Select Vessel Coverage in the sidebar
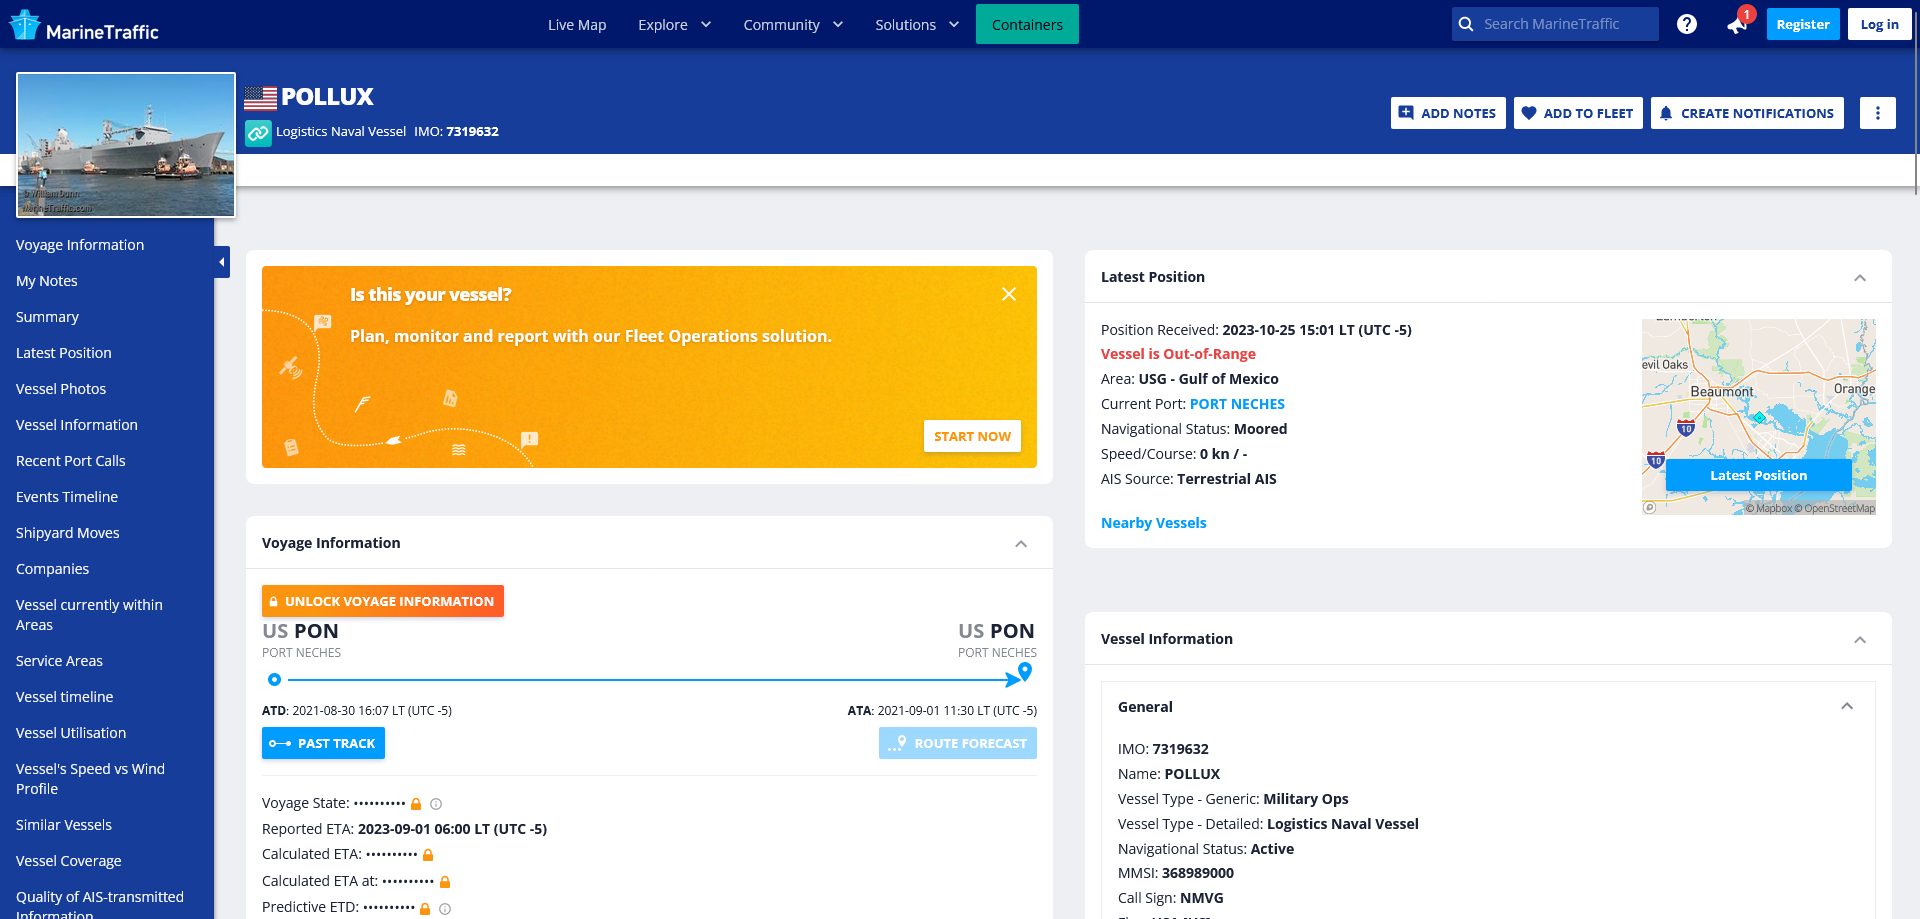The image size is (1920, 919). point(69,861)
